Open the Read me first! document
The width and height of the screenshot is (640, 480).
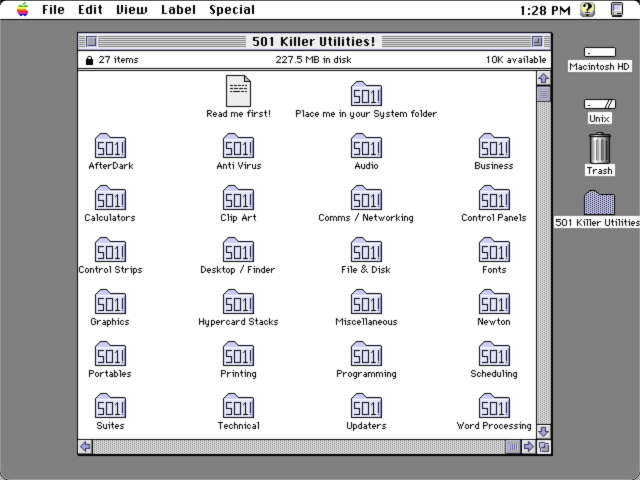pos(238,91)
